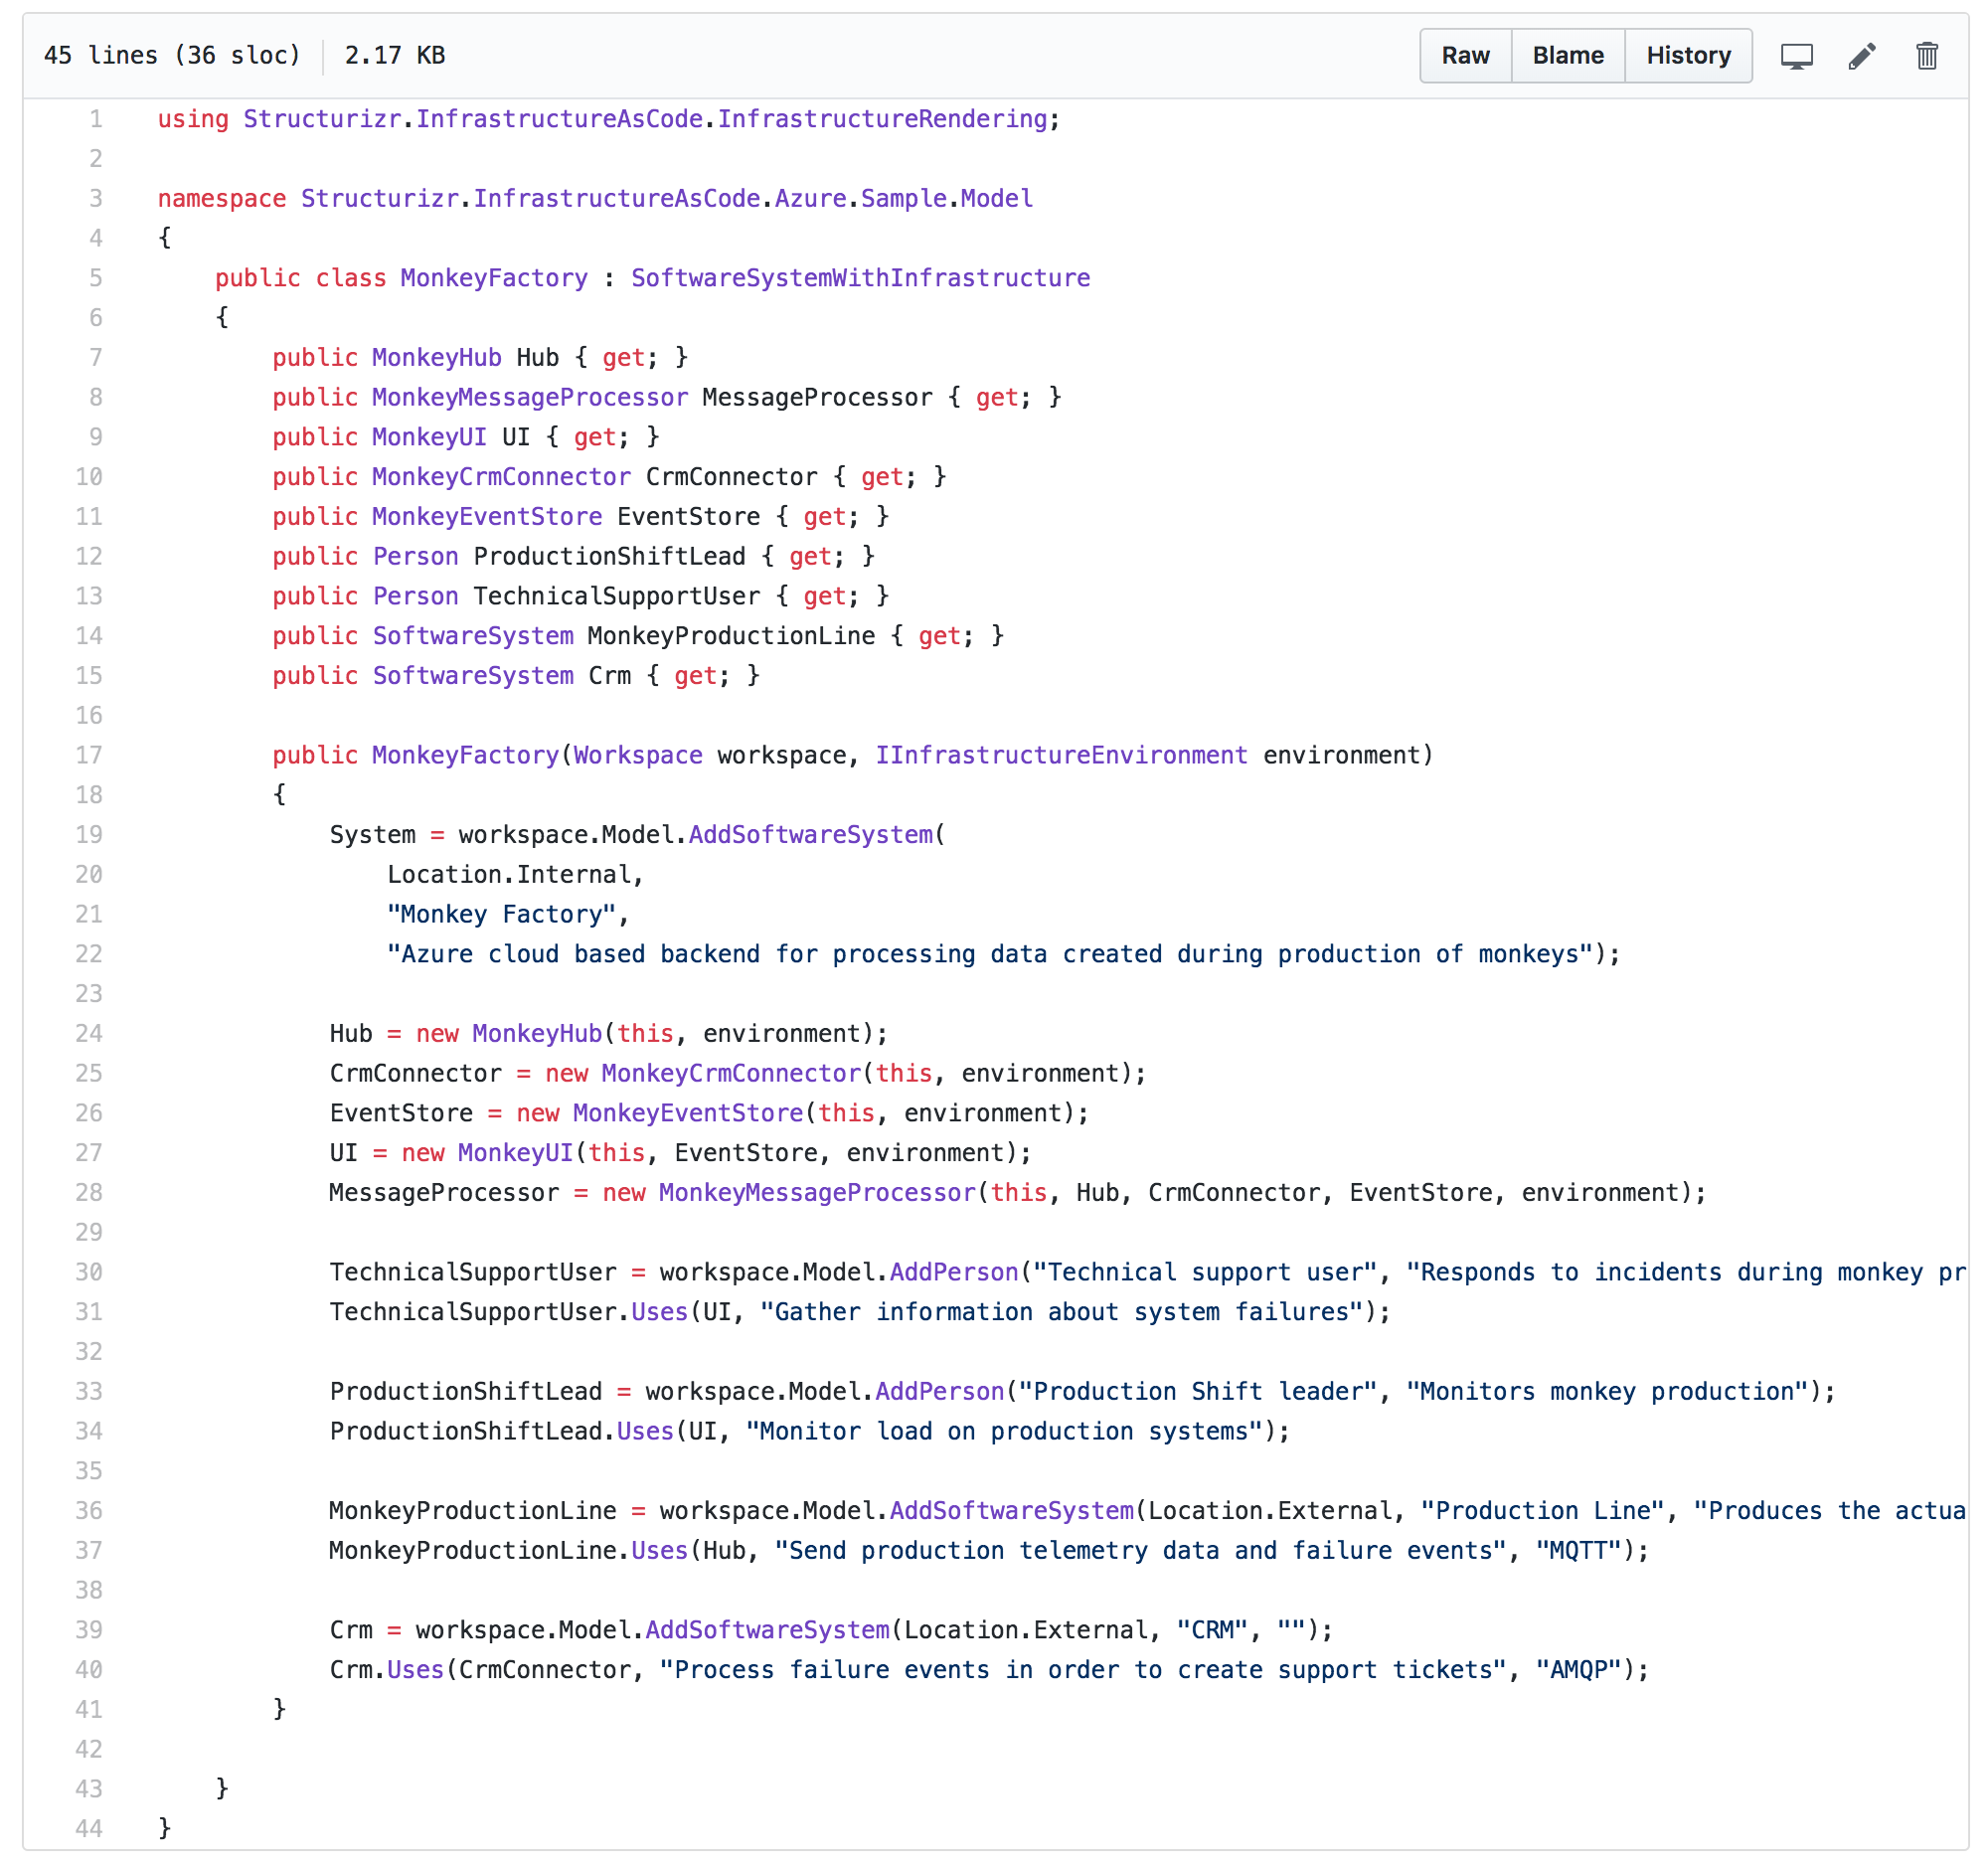
Task: Edit this file with the pencil icon
Action: click(1862, 56)
